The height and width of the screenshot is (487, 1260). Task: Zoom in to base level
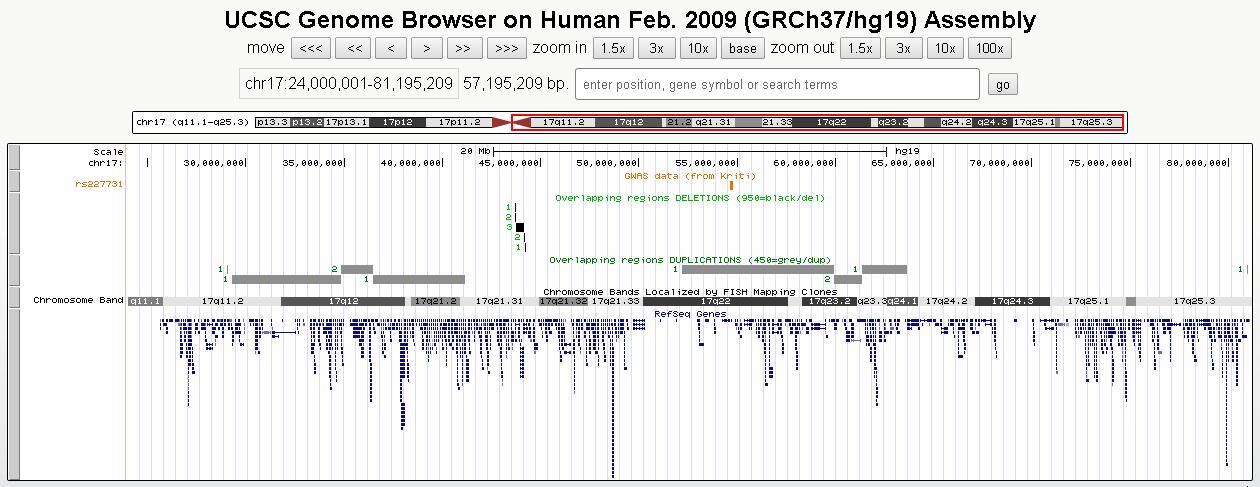click(742, 48)
